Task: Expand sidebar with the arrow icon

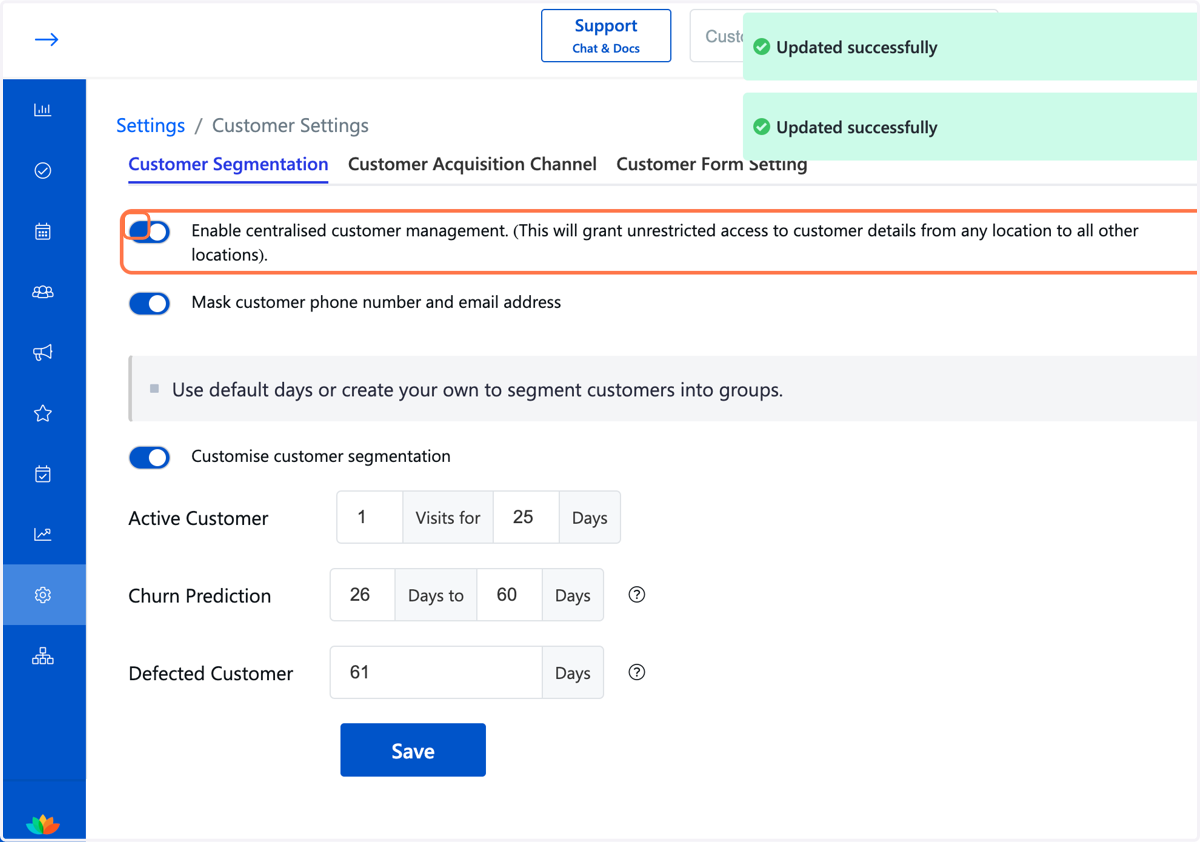Action: 46,39
